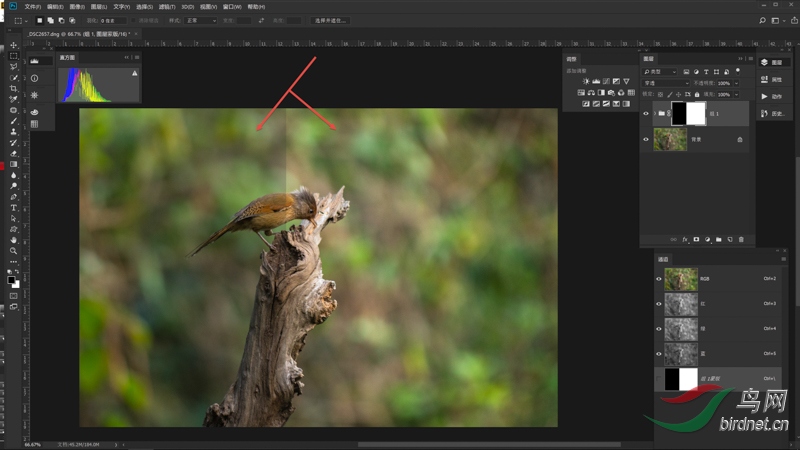Choose the Zoom magnifier tool
800x450 pixels.
13,251
